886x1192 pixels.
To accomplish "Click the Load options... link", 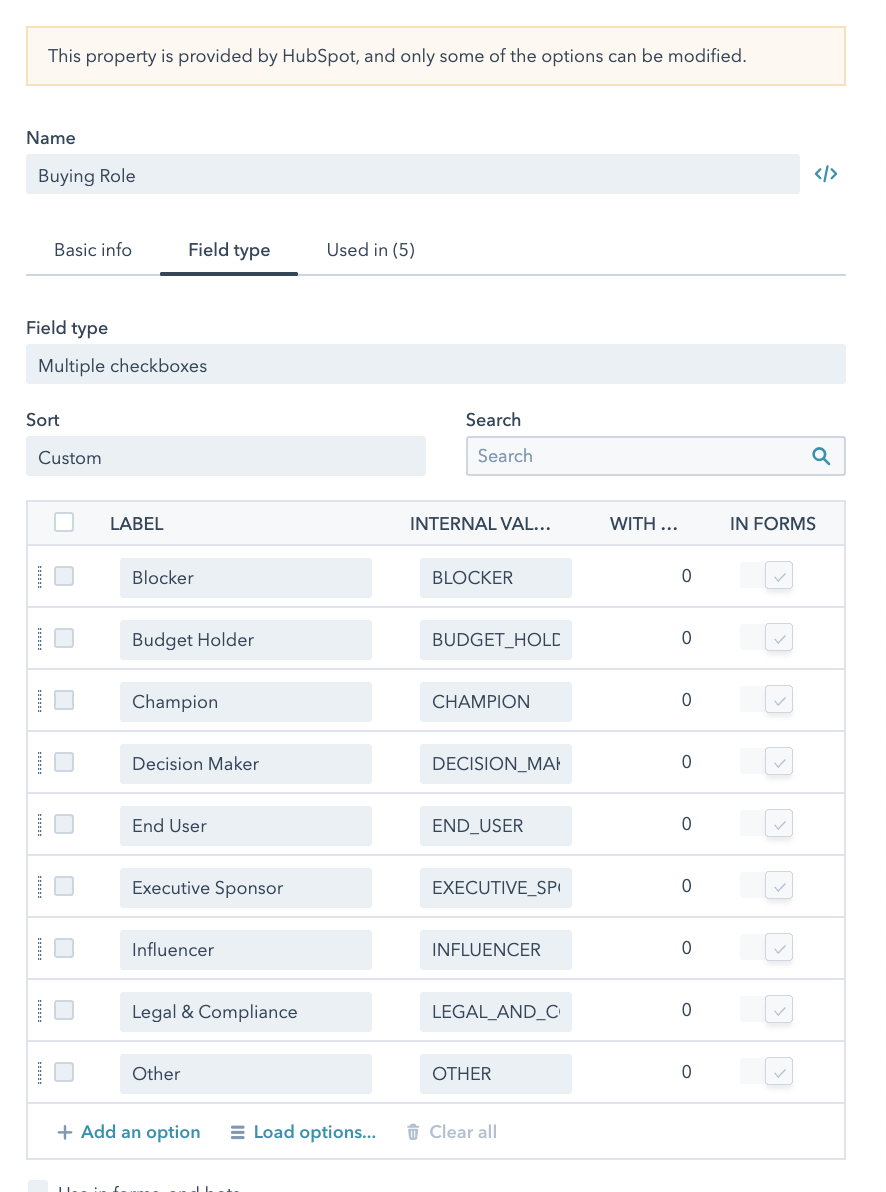I will pos(314,1132).
